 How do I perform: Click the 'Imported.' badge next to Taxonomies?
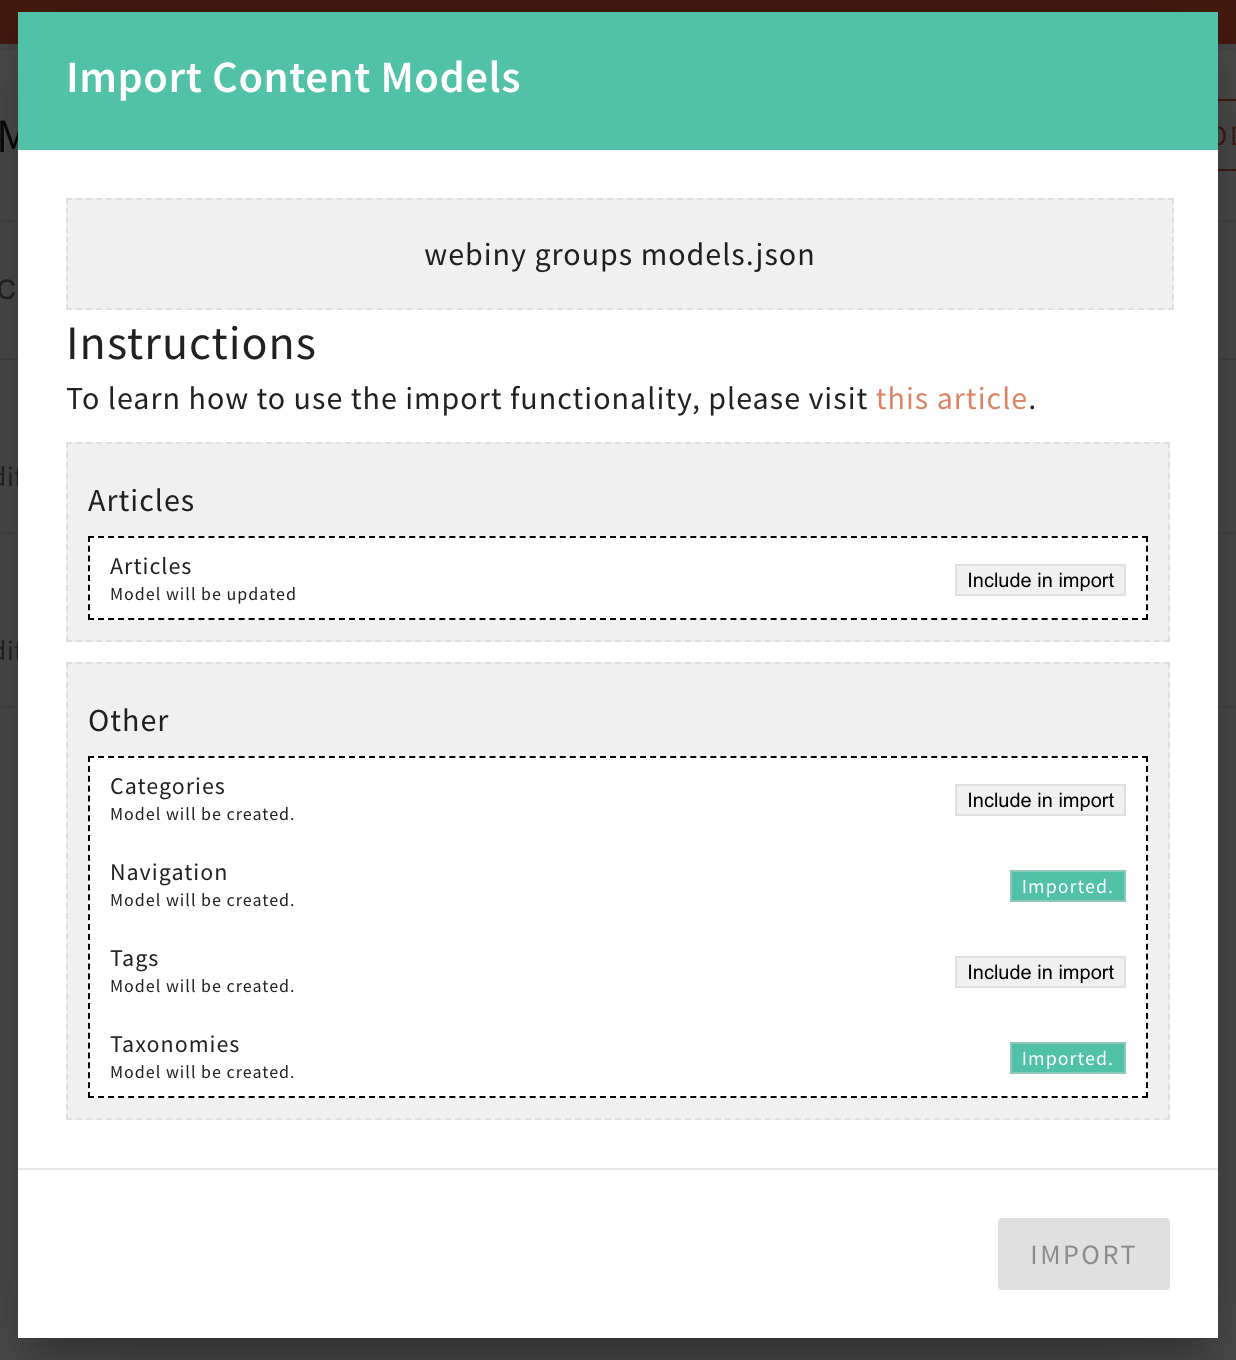[x=1066, y=1057]
